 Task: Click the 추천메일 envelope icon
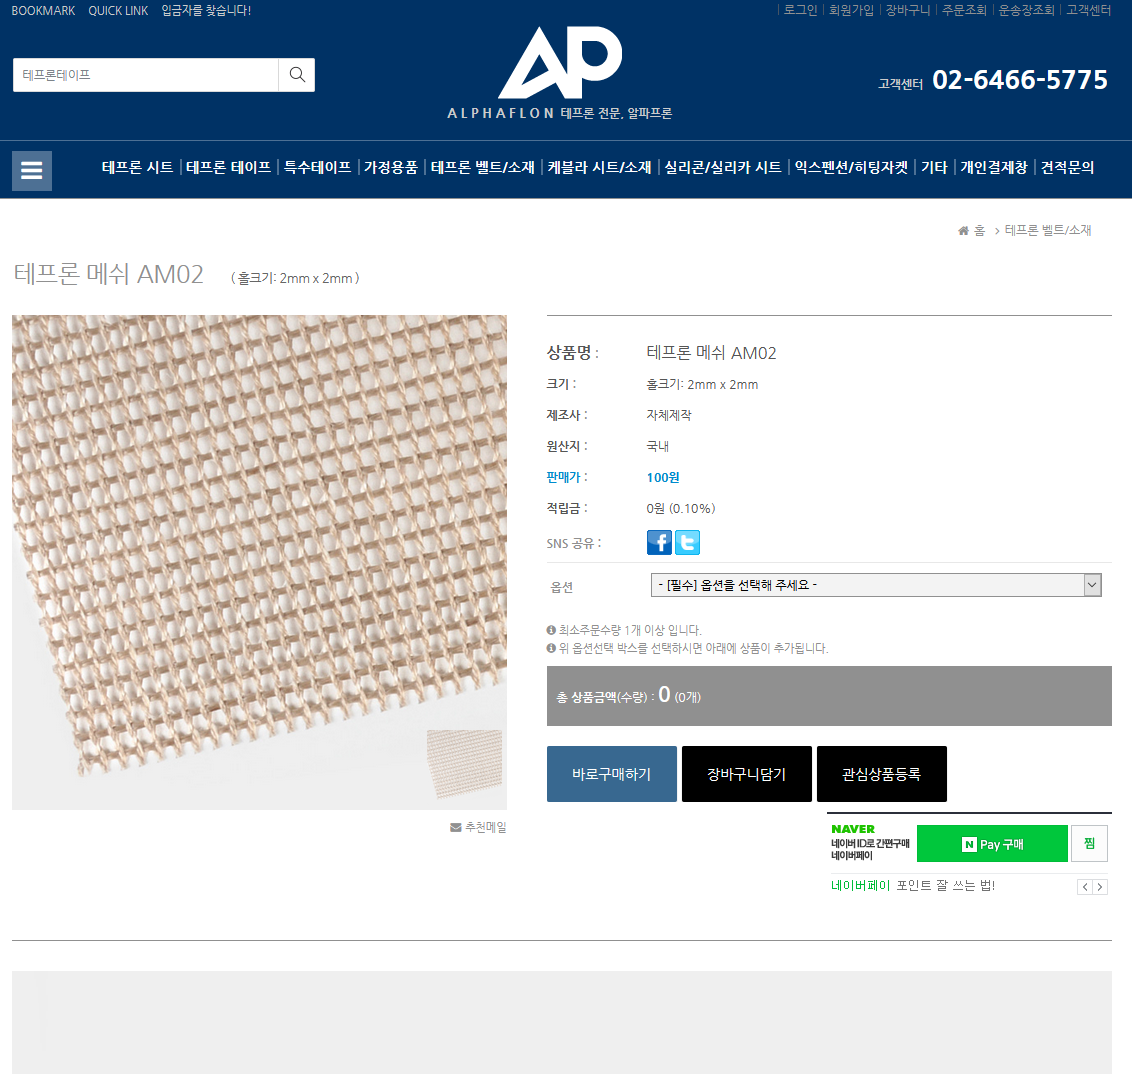pos(456,828)
